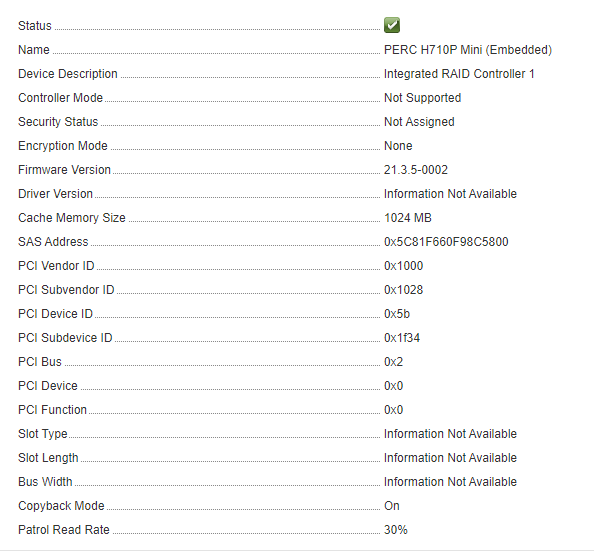Viewport: 594px width, 552px height.
Task: Click the Encryption Mode None value
Action: coord(398,146)
